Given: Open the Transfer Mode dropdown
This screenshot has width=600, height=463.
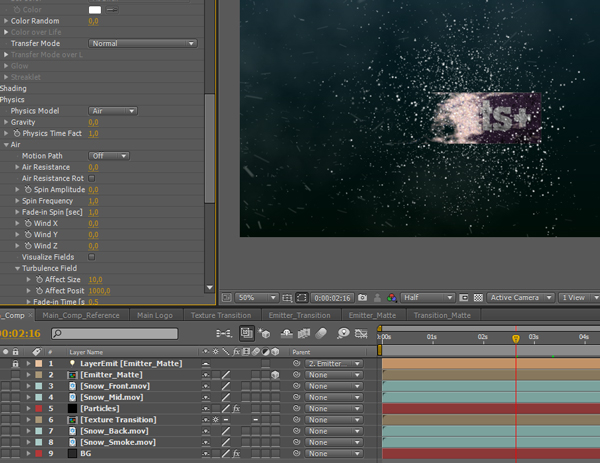Looking at the screenshot, I should coord(142,43).
